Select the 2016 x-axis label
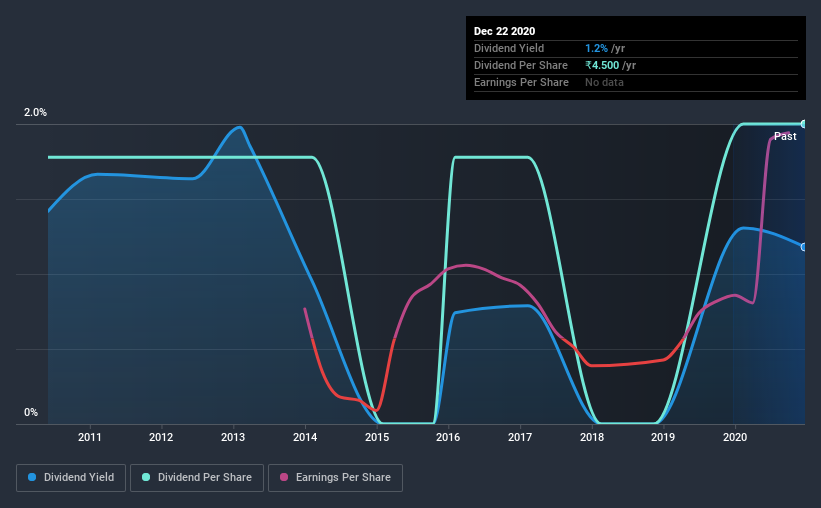Screen dimensions: 821x508 tap(448, 437)
